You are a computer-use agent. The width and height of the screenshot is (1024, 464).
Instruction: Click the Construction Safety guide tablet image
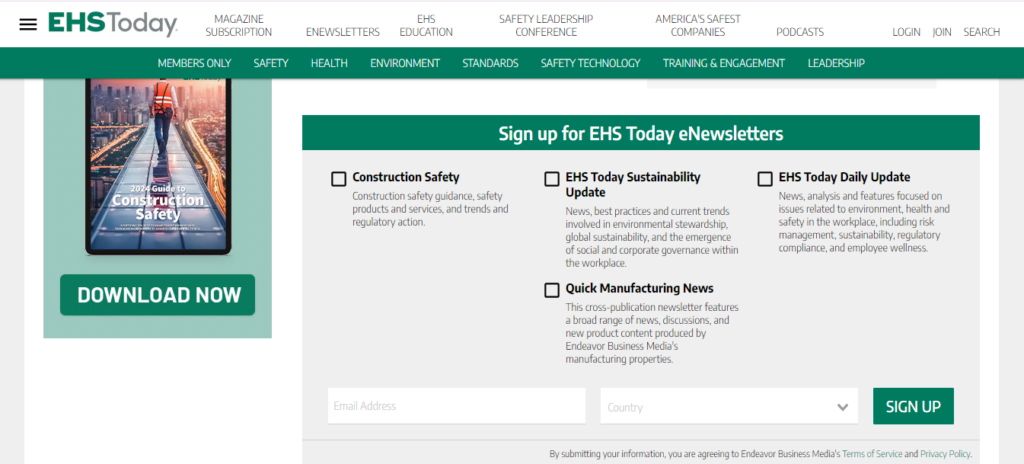coord(158,167)
